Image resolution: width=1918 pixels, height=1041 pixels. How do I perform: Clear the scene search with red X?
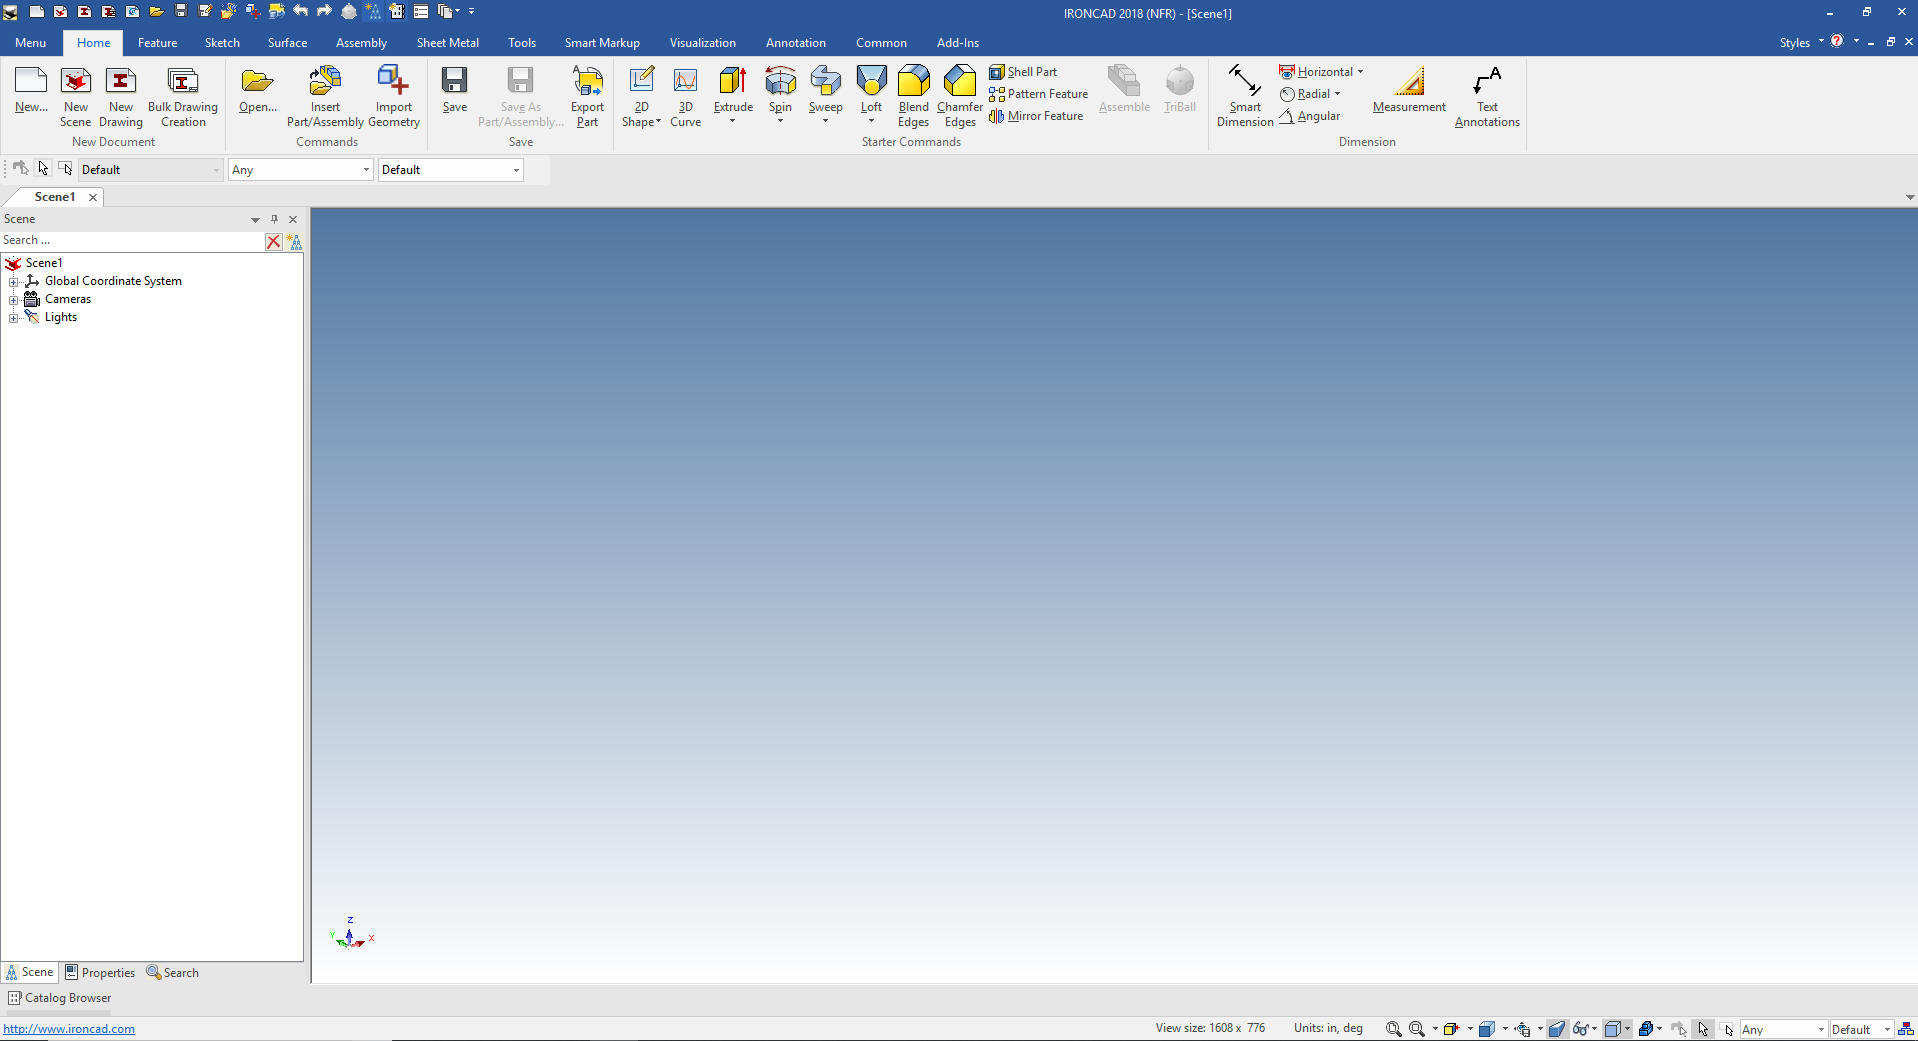pyautogui.click(x=273, y=241)
